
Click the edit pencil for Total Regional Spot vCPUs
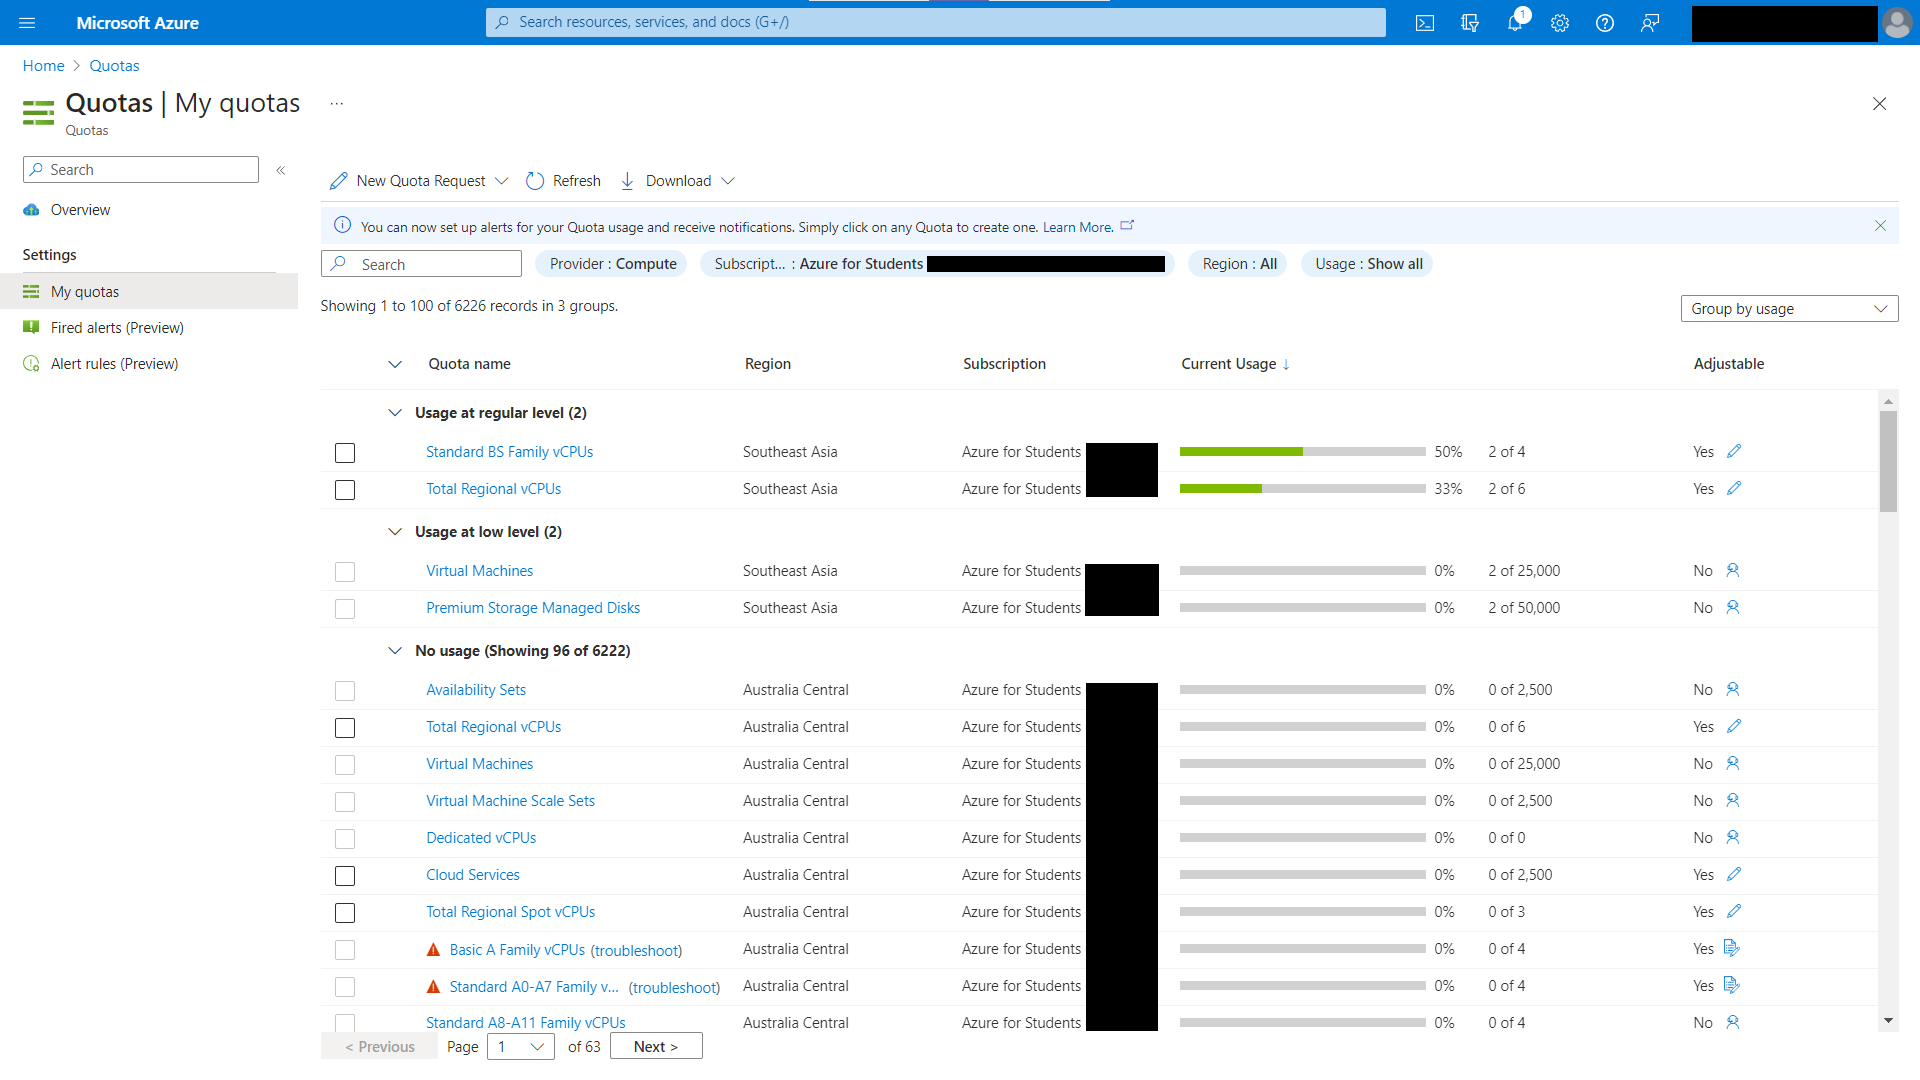pyautogui.click(x=1734, y=912)
